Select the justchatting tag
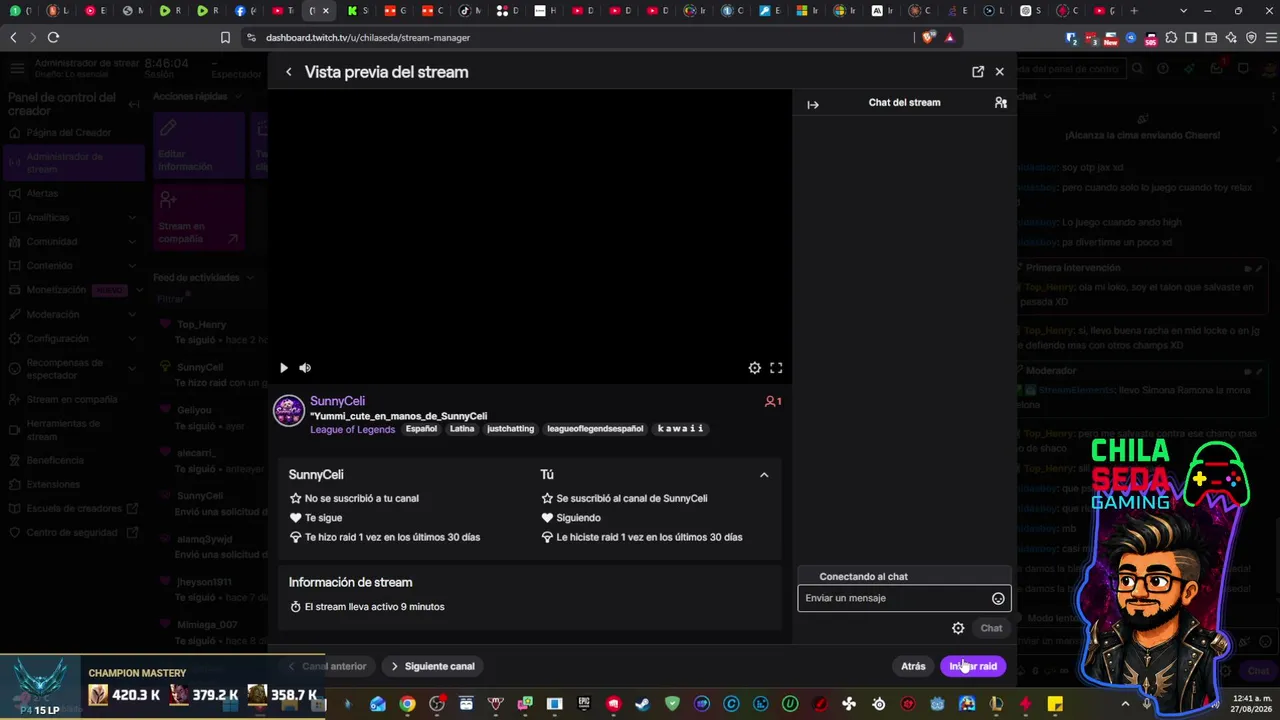This screenshot has width=1280, height=720. click(x=510, y=429)
